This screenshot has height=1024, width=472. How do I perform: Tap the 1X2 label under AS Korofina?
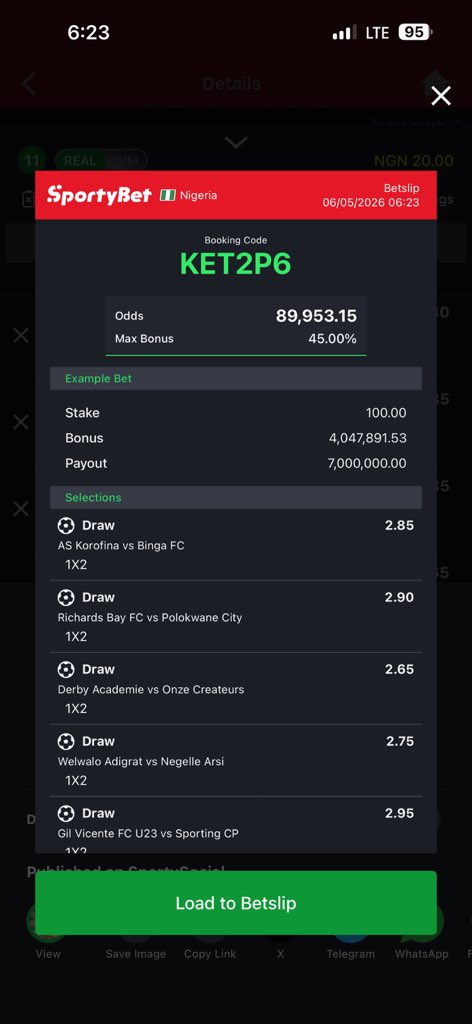click(76, 565)
